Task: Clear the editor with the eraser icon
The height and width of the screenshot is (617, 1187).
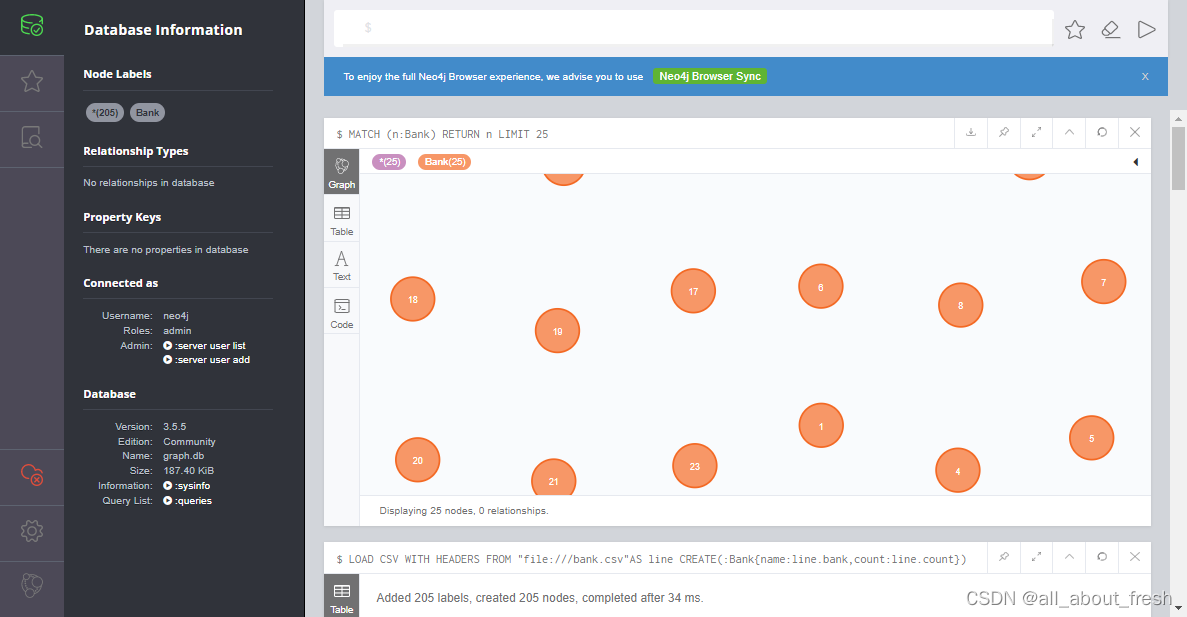Action: [1111, 30]
